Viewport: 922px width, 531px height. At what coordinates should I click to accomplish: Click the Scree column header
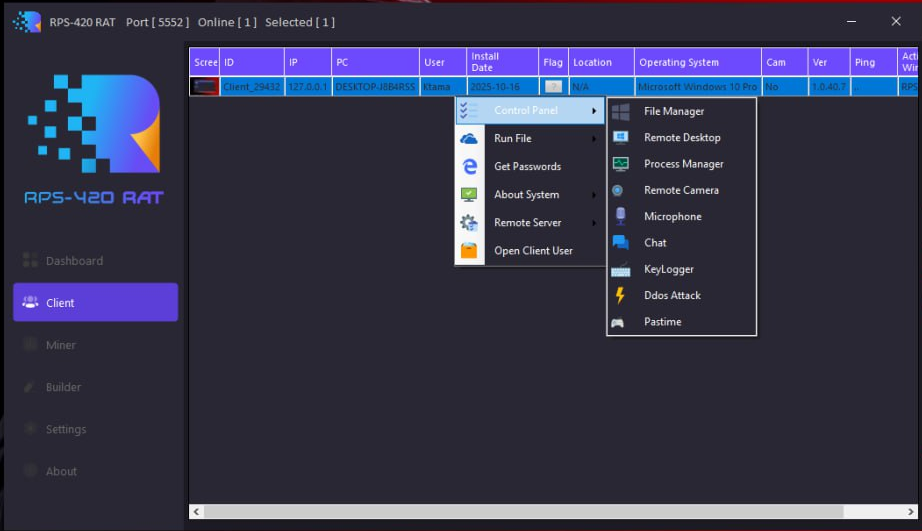205,62
